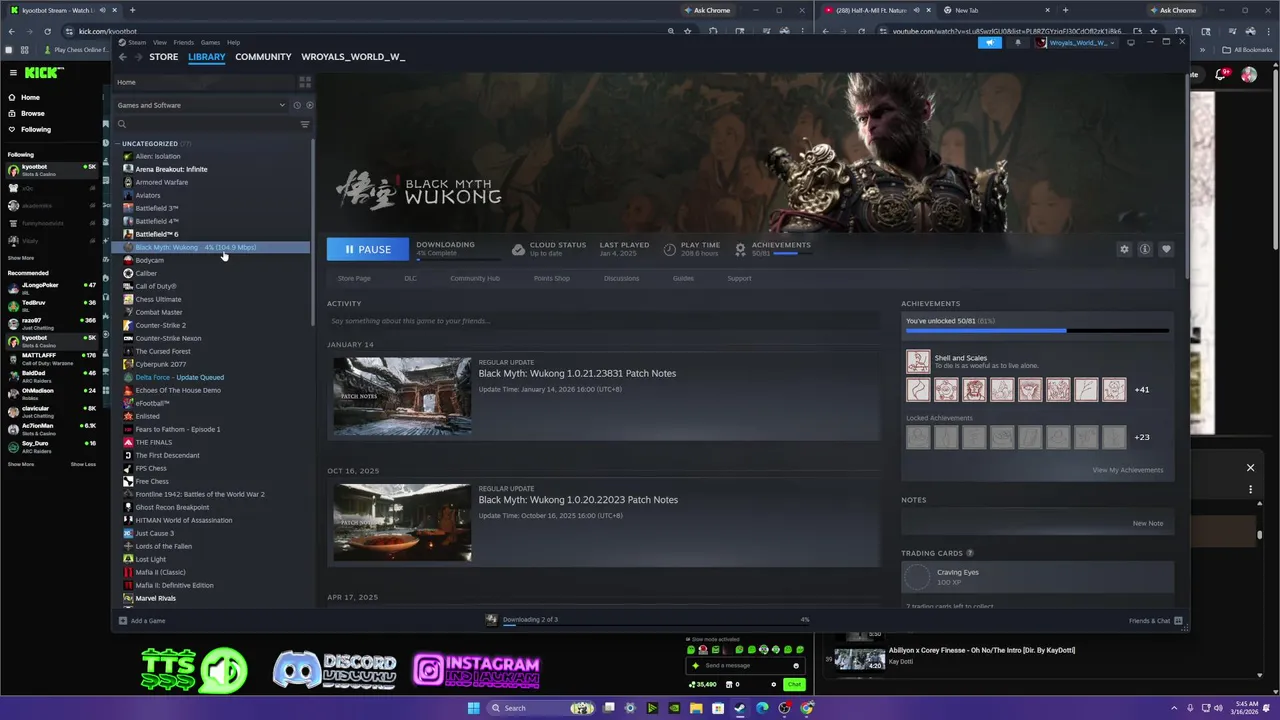This screenshot has width=1280, height=720.
Task: Click Show More under Kick Recommended
Action: coord(21,464)
